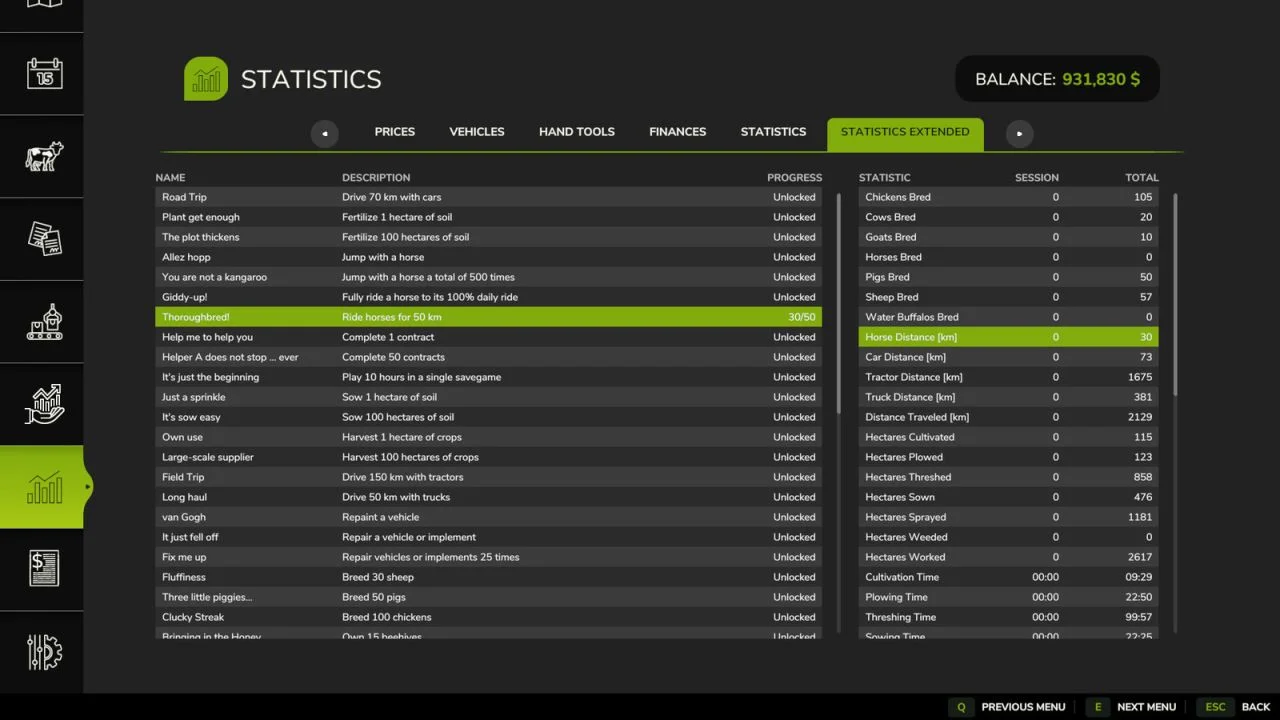Click the Q Previous Menu button
The width and height of the screenshot is (1280, 720).
(x=1008, y=707)
